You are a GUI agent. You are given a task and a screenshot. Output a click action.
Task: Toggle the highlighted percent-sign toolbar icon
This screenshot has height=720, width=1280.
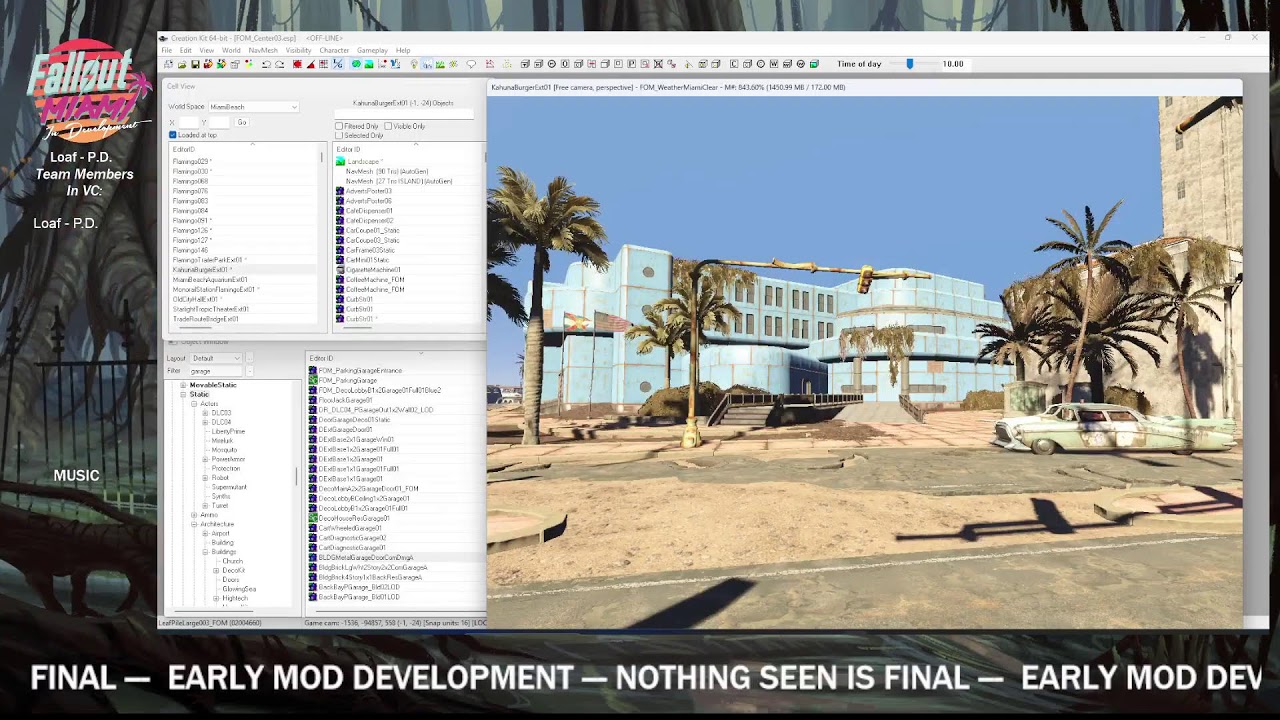pos(337,64)
